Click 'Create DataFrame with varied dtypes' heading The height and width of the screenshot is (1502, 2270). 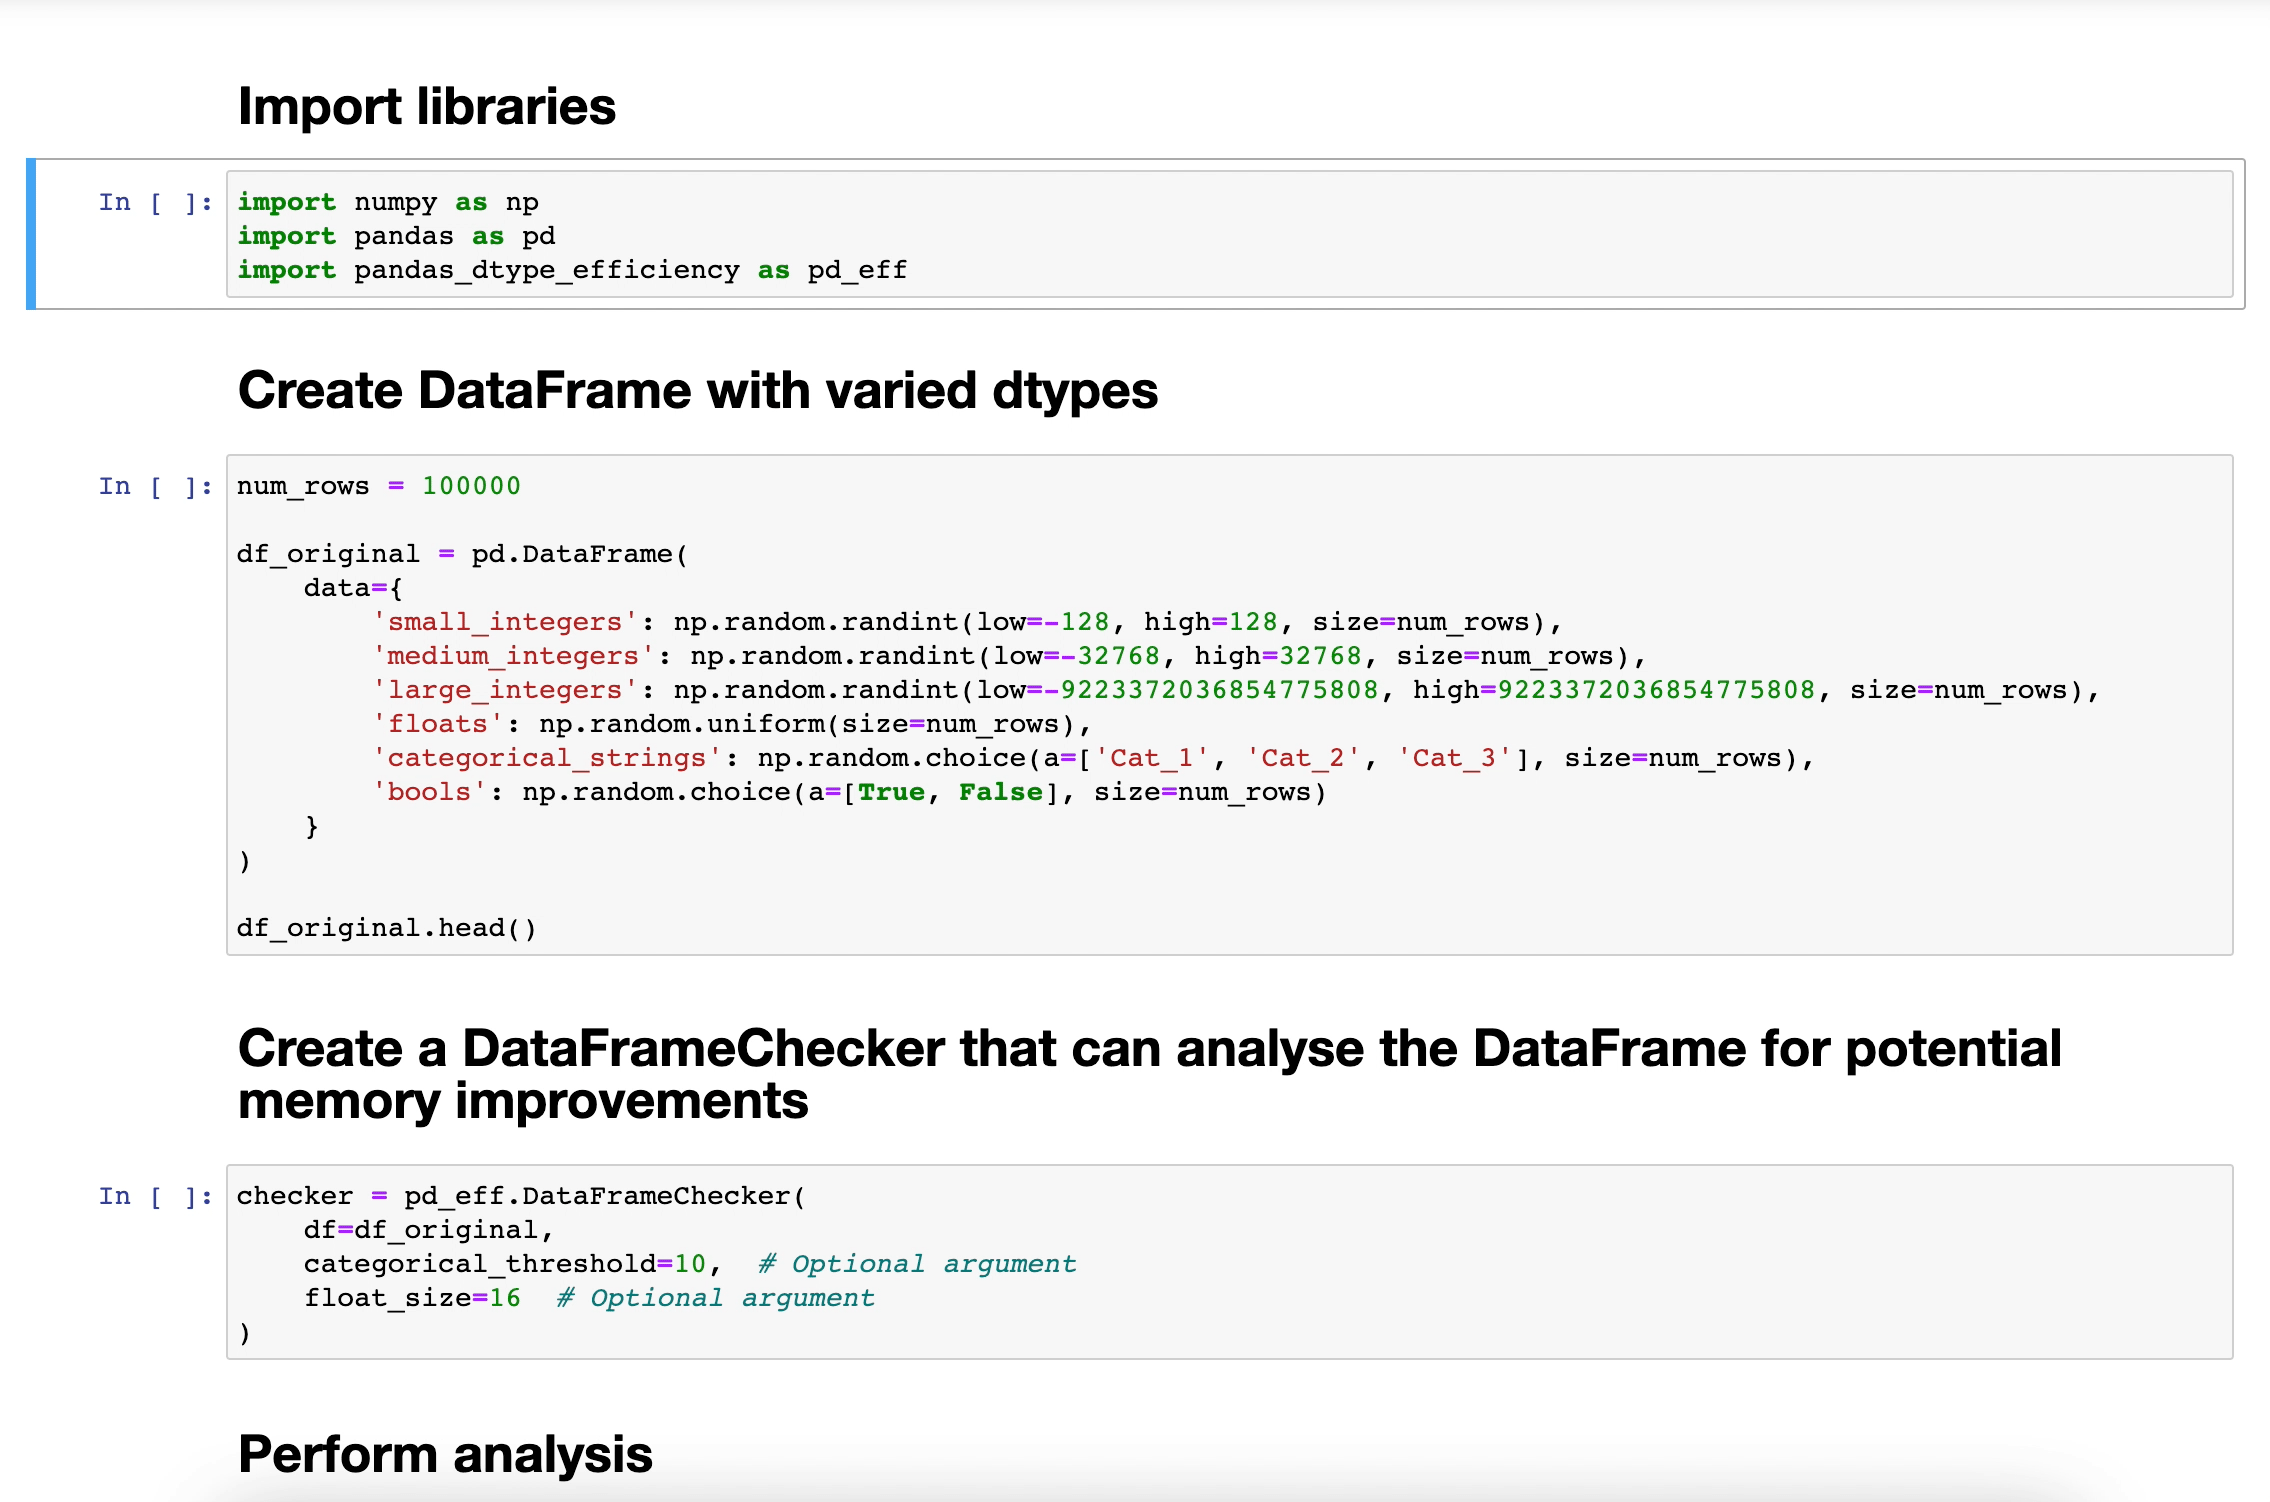(697, 390)
